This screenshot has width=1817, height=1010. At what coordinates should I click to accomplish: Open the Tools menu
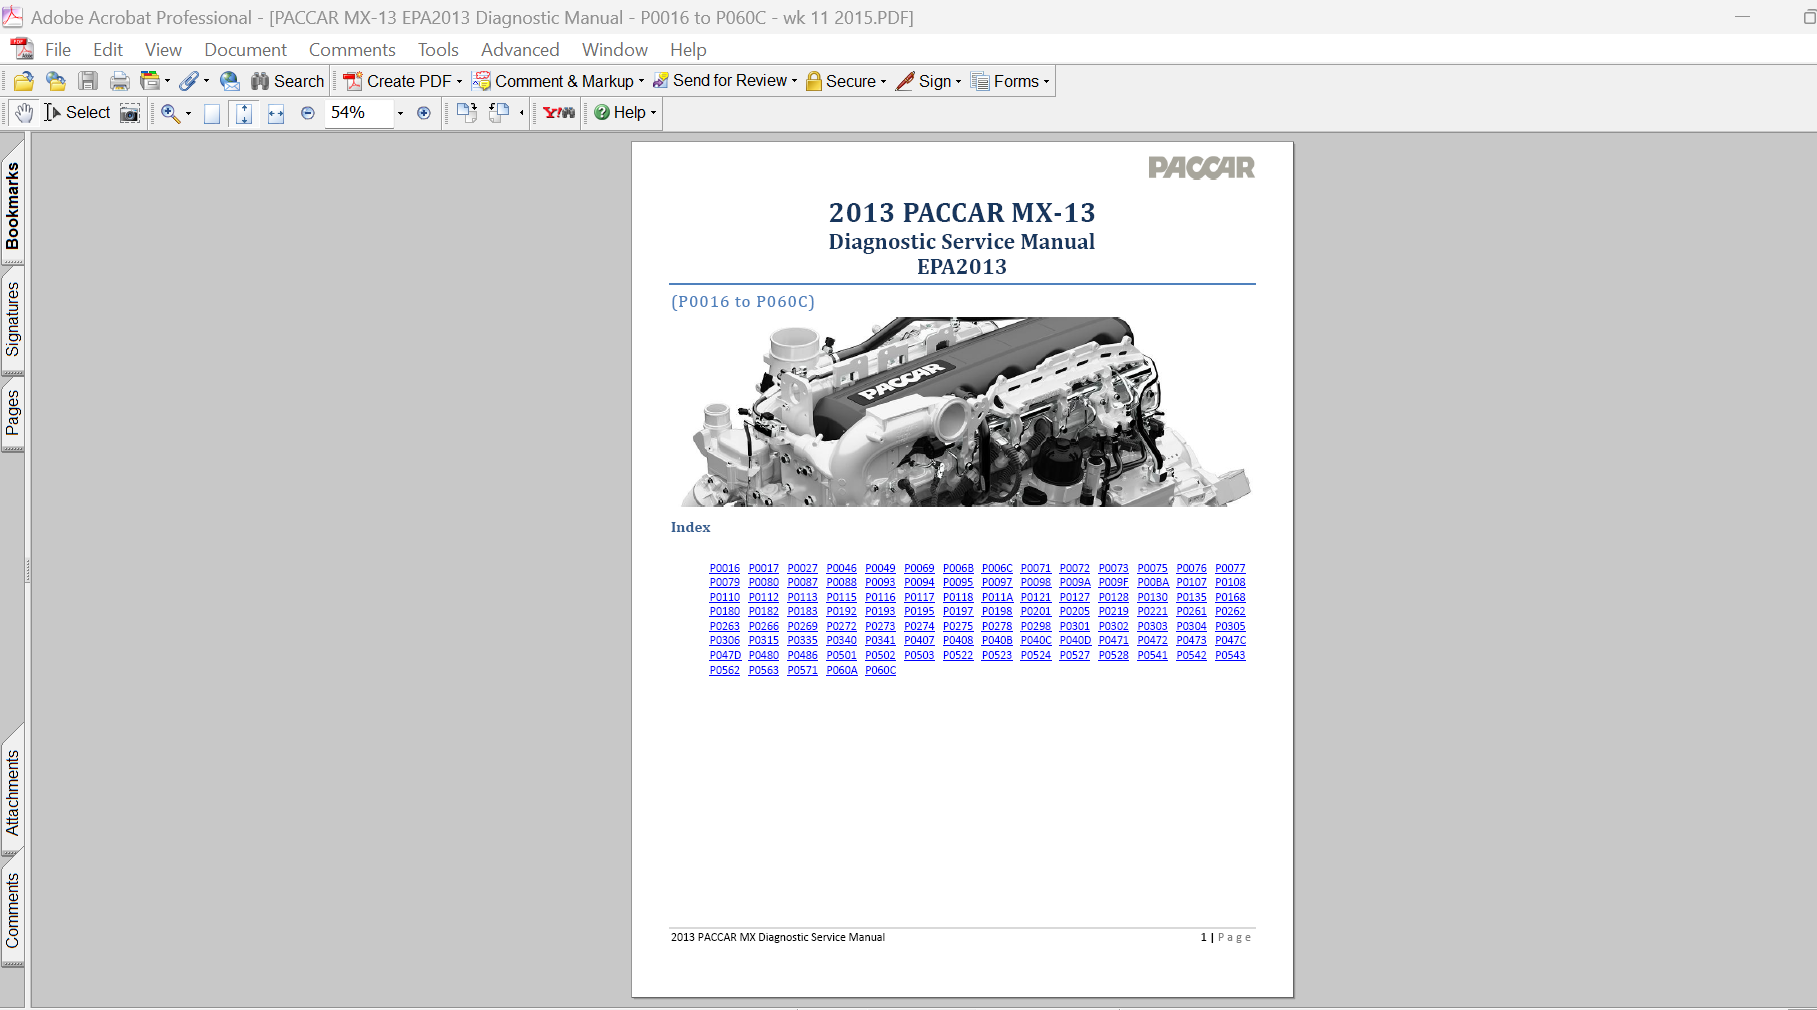438,50
